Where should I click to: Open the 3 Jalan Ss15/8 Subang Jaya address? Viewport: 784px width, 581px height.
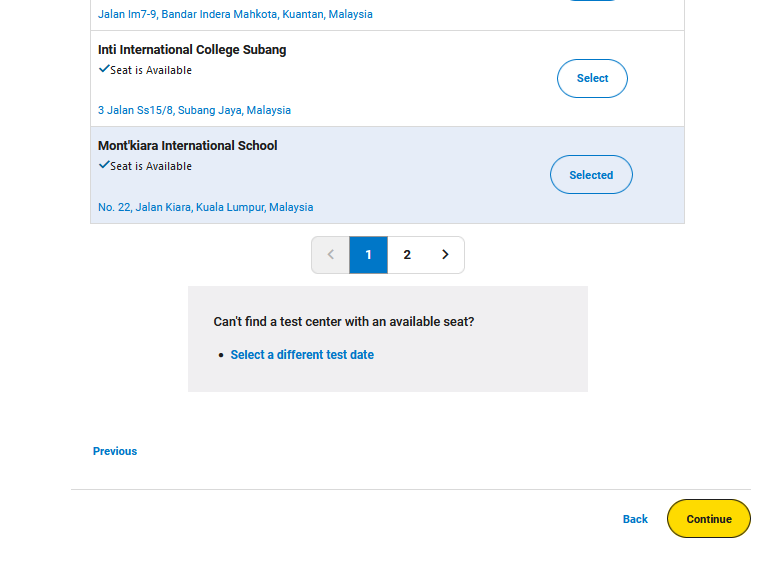(x=194, y=110)
